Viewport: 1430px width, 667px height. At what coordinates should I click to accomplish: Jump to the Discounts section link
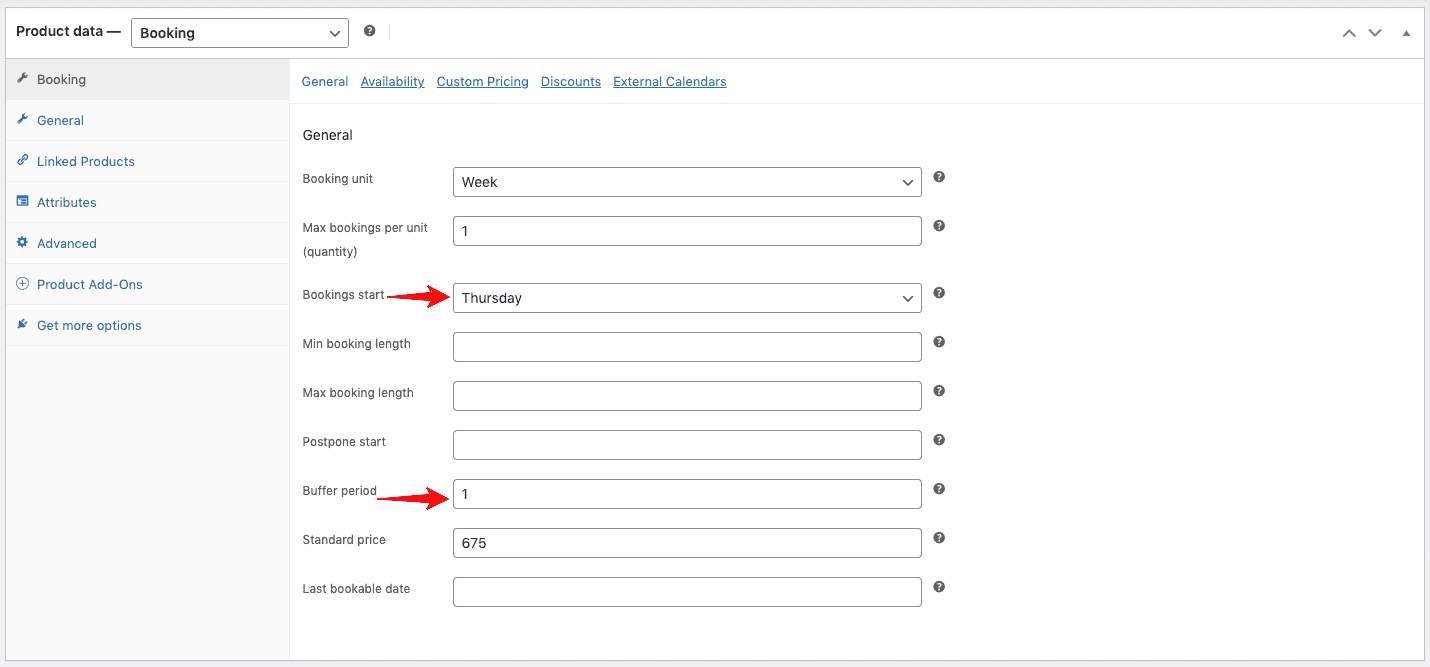click(x=571, y=82)
